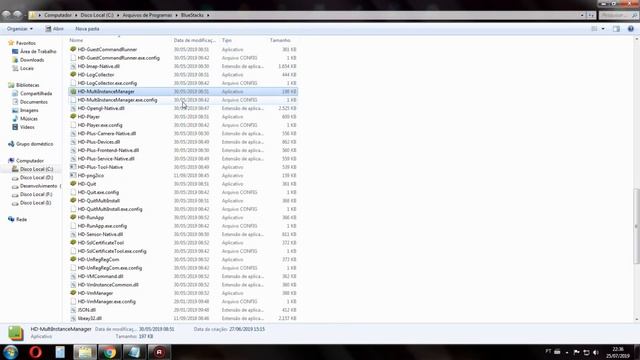640x360 pixels.
Task: Click the Computador breadcrumb in address bar
Action: point(58,15)
